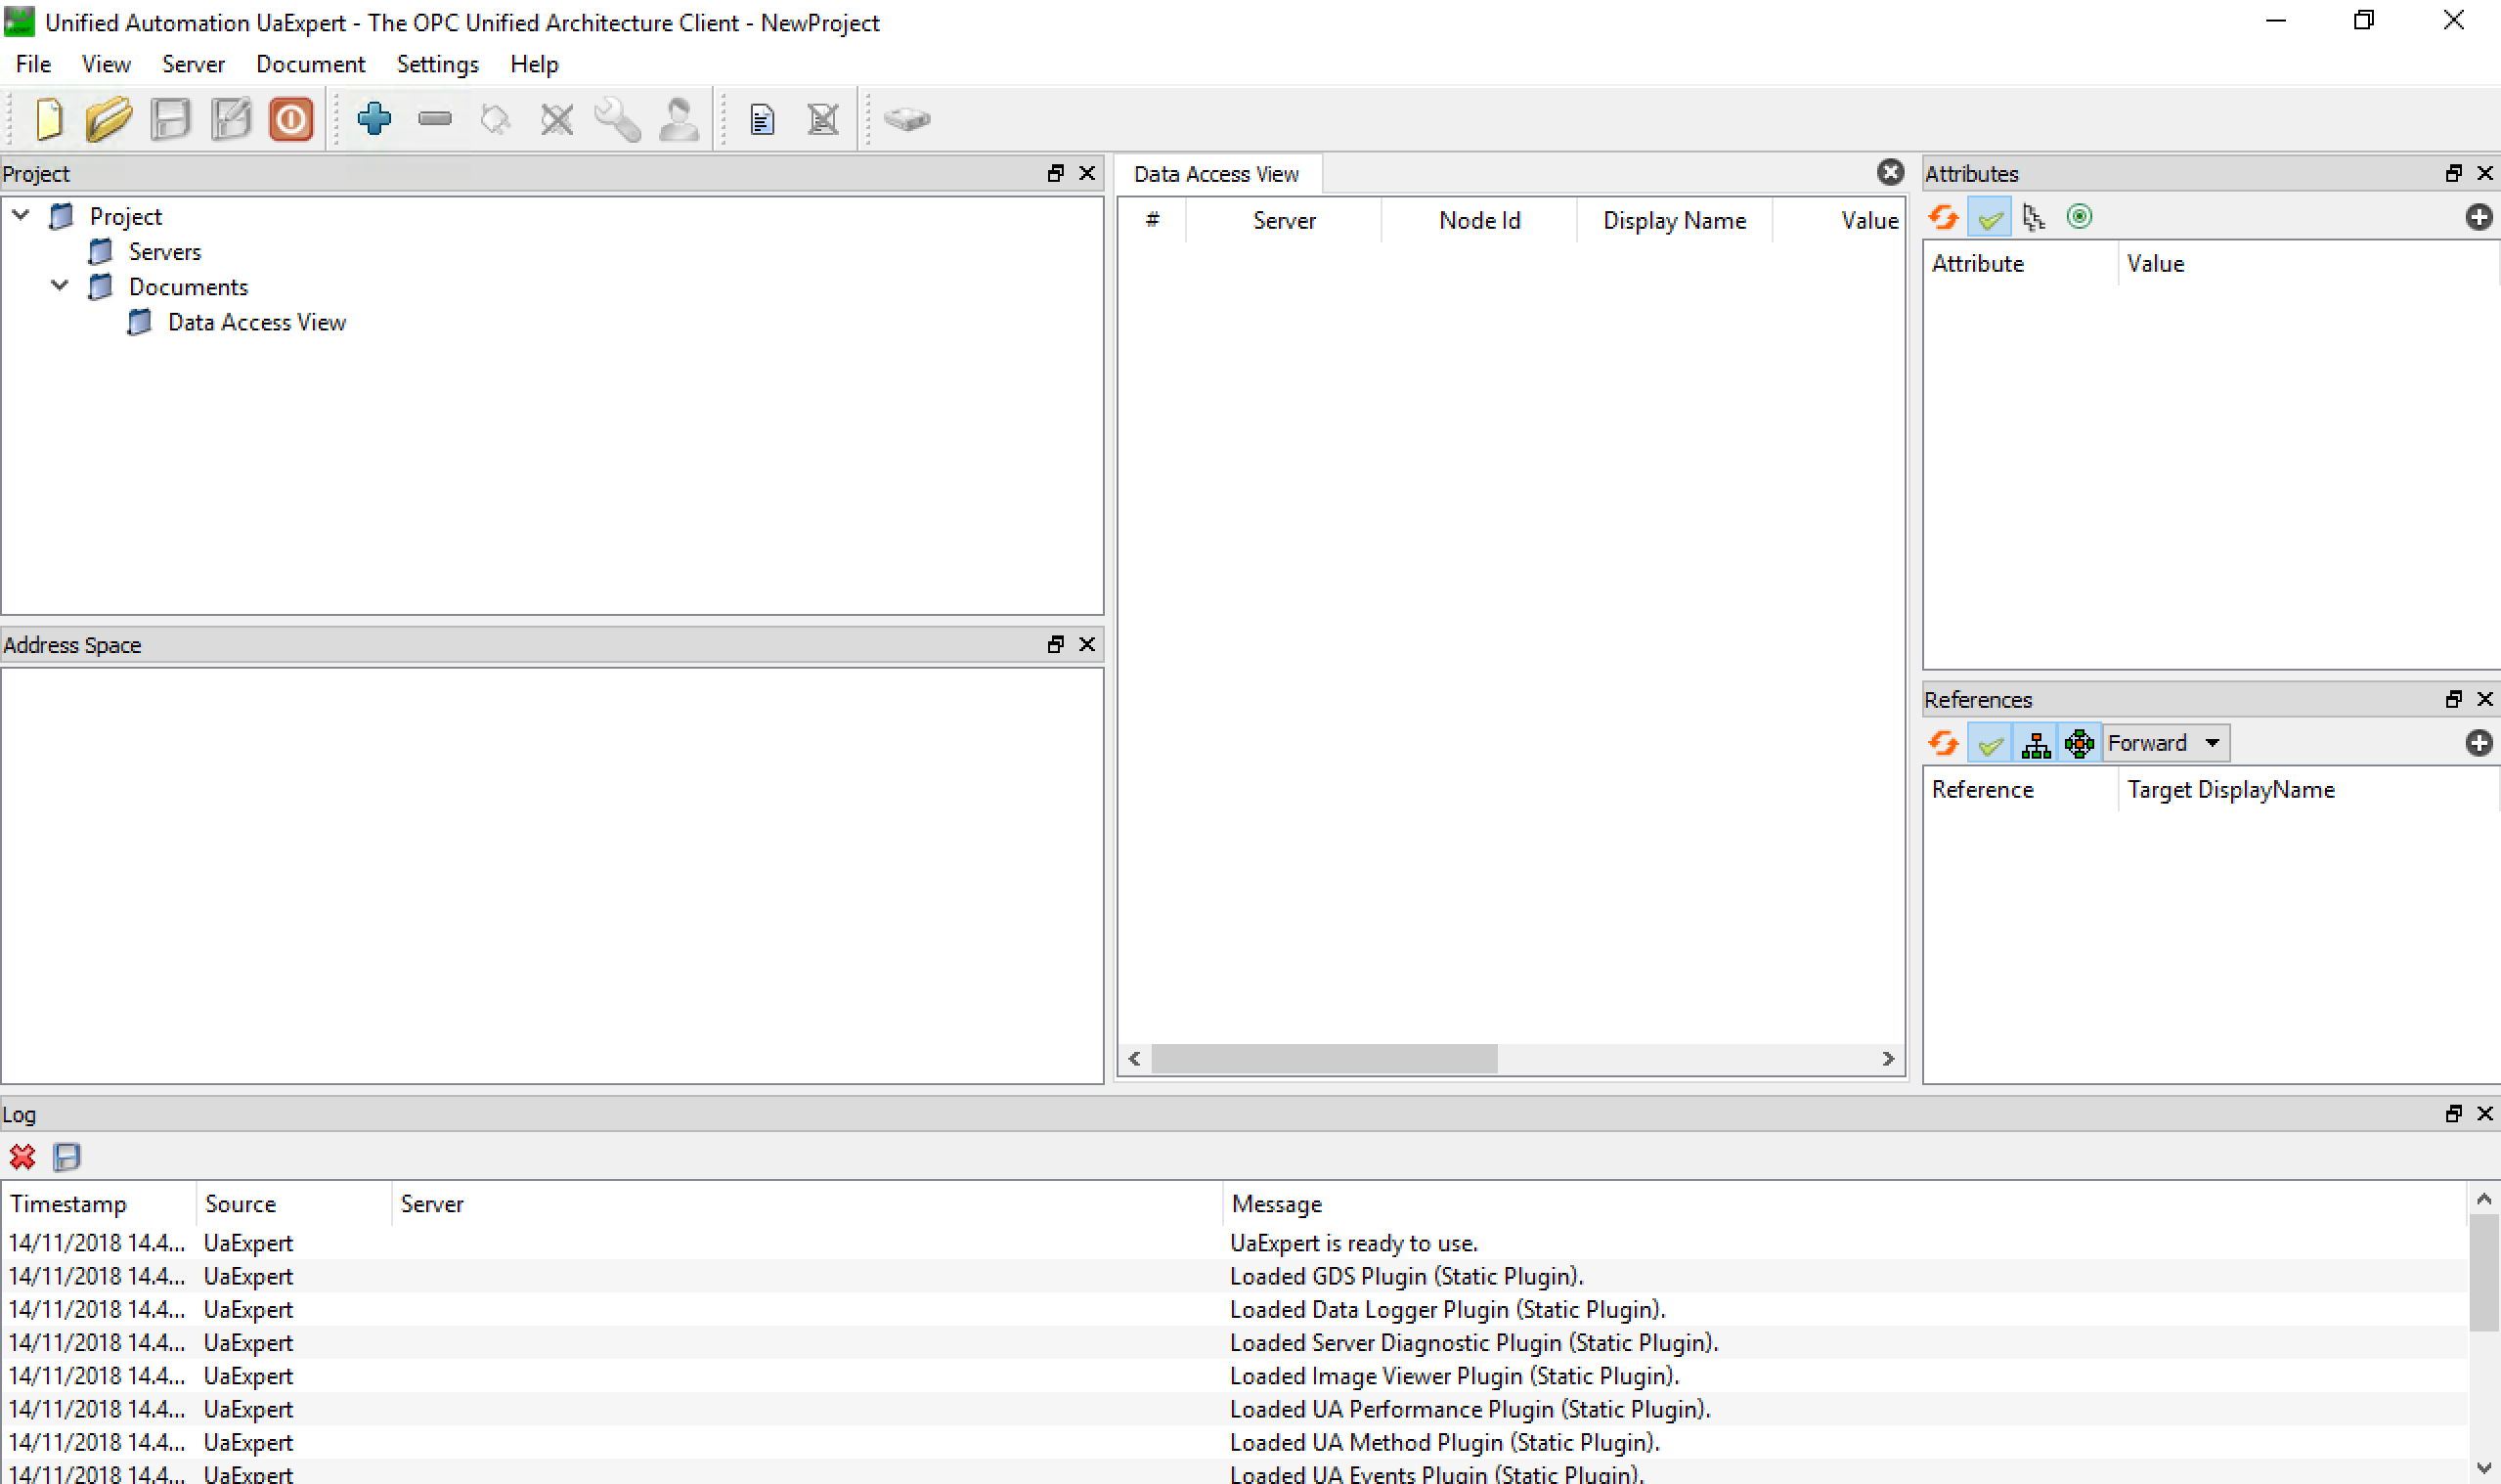Clear the log with the red X icon
Screen dimensions: 2501x1484
[22, 1157]
